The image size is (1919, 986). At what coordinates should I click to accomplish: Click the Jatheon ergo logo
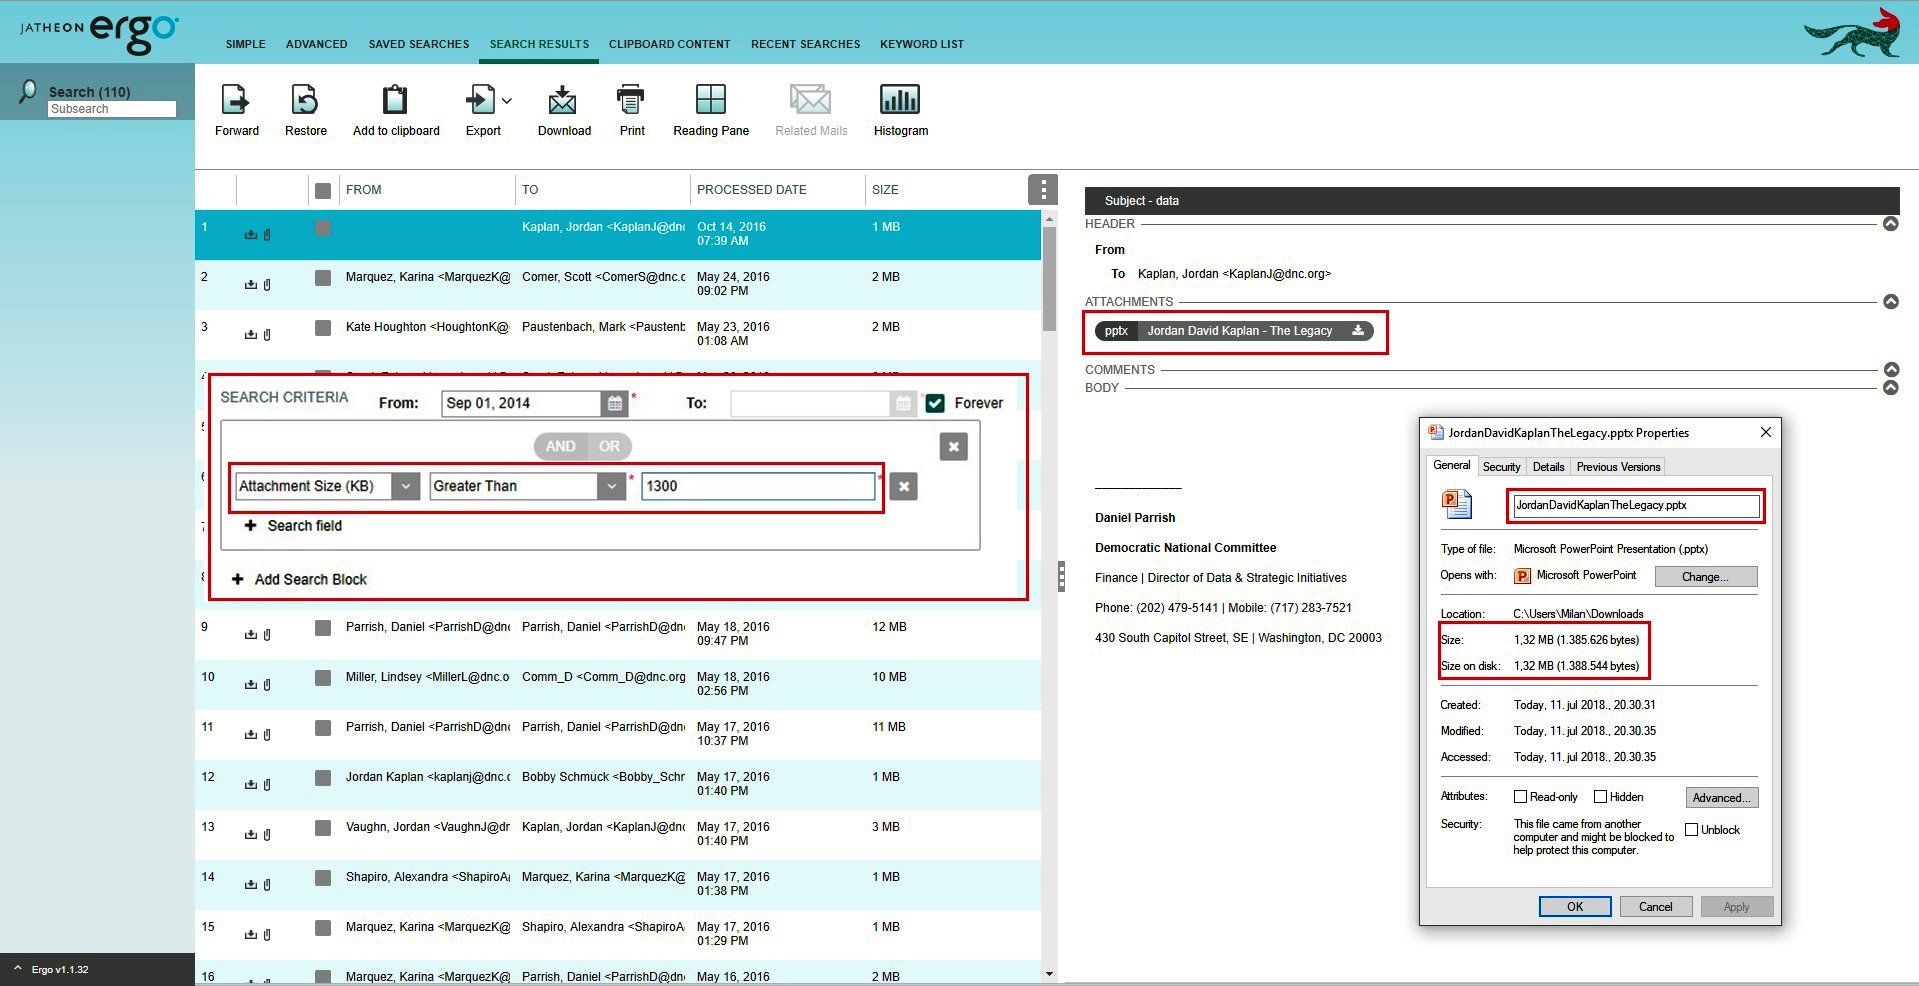[99, 33]
